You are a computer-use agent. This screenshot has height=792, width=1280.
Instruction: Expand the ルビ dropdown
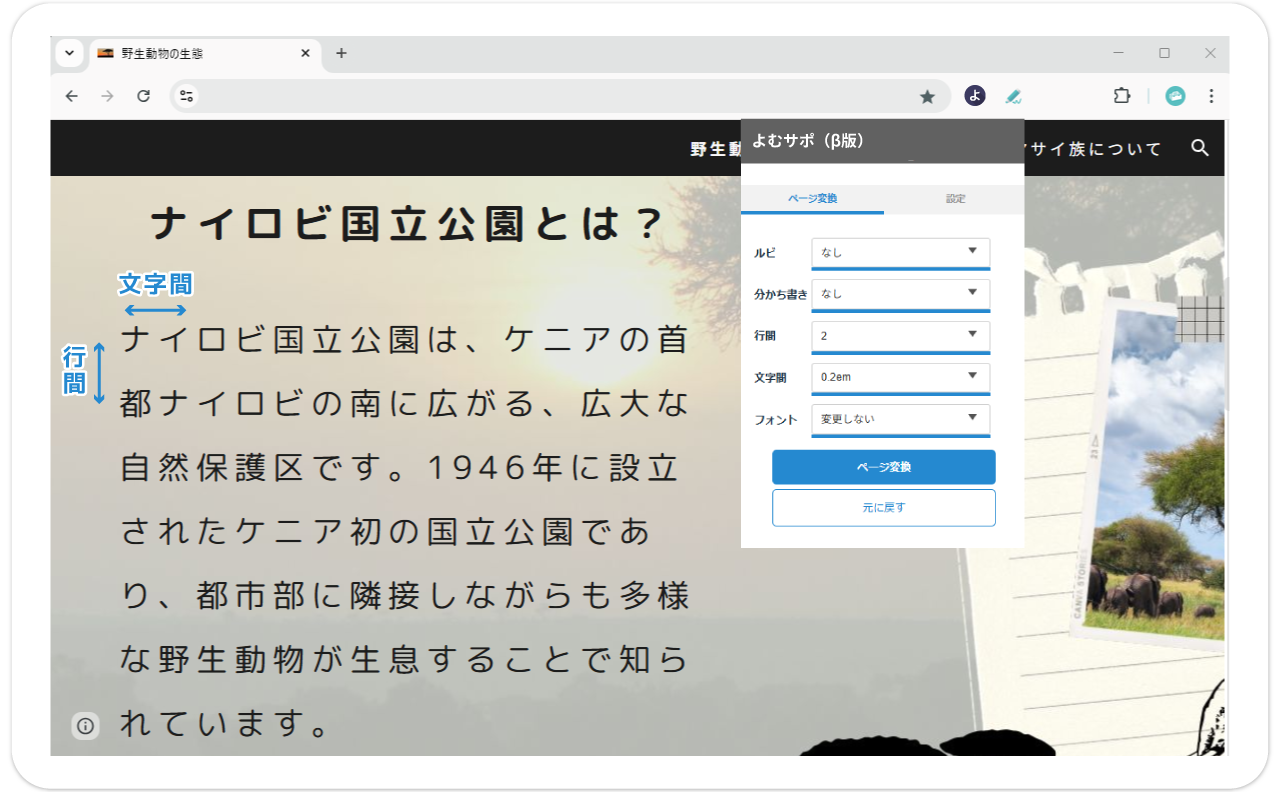[x=900, y=252]
